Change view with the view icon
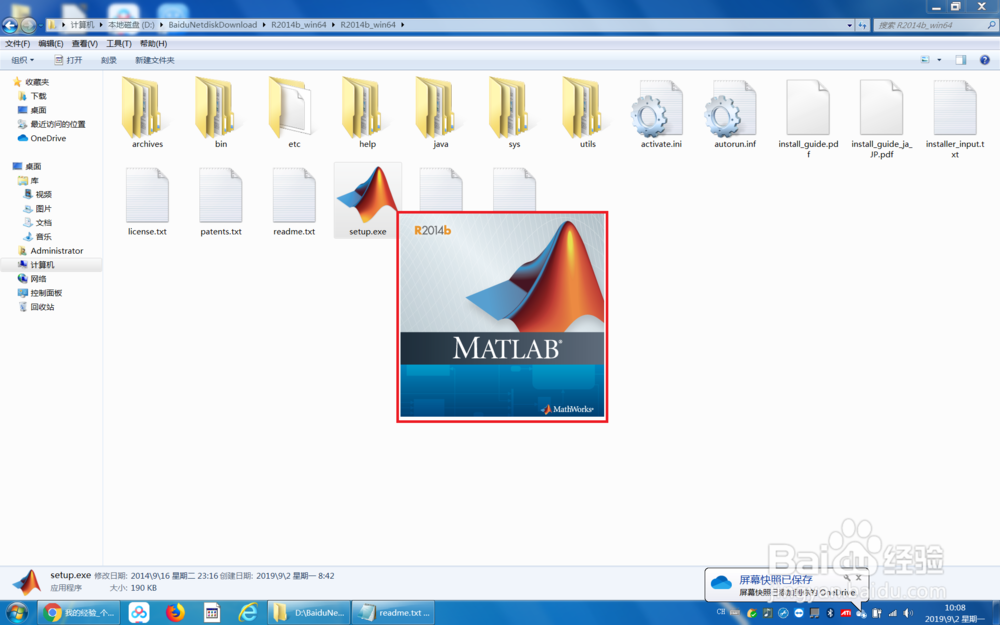This screenshot has height=625, width=1000. 925,60
